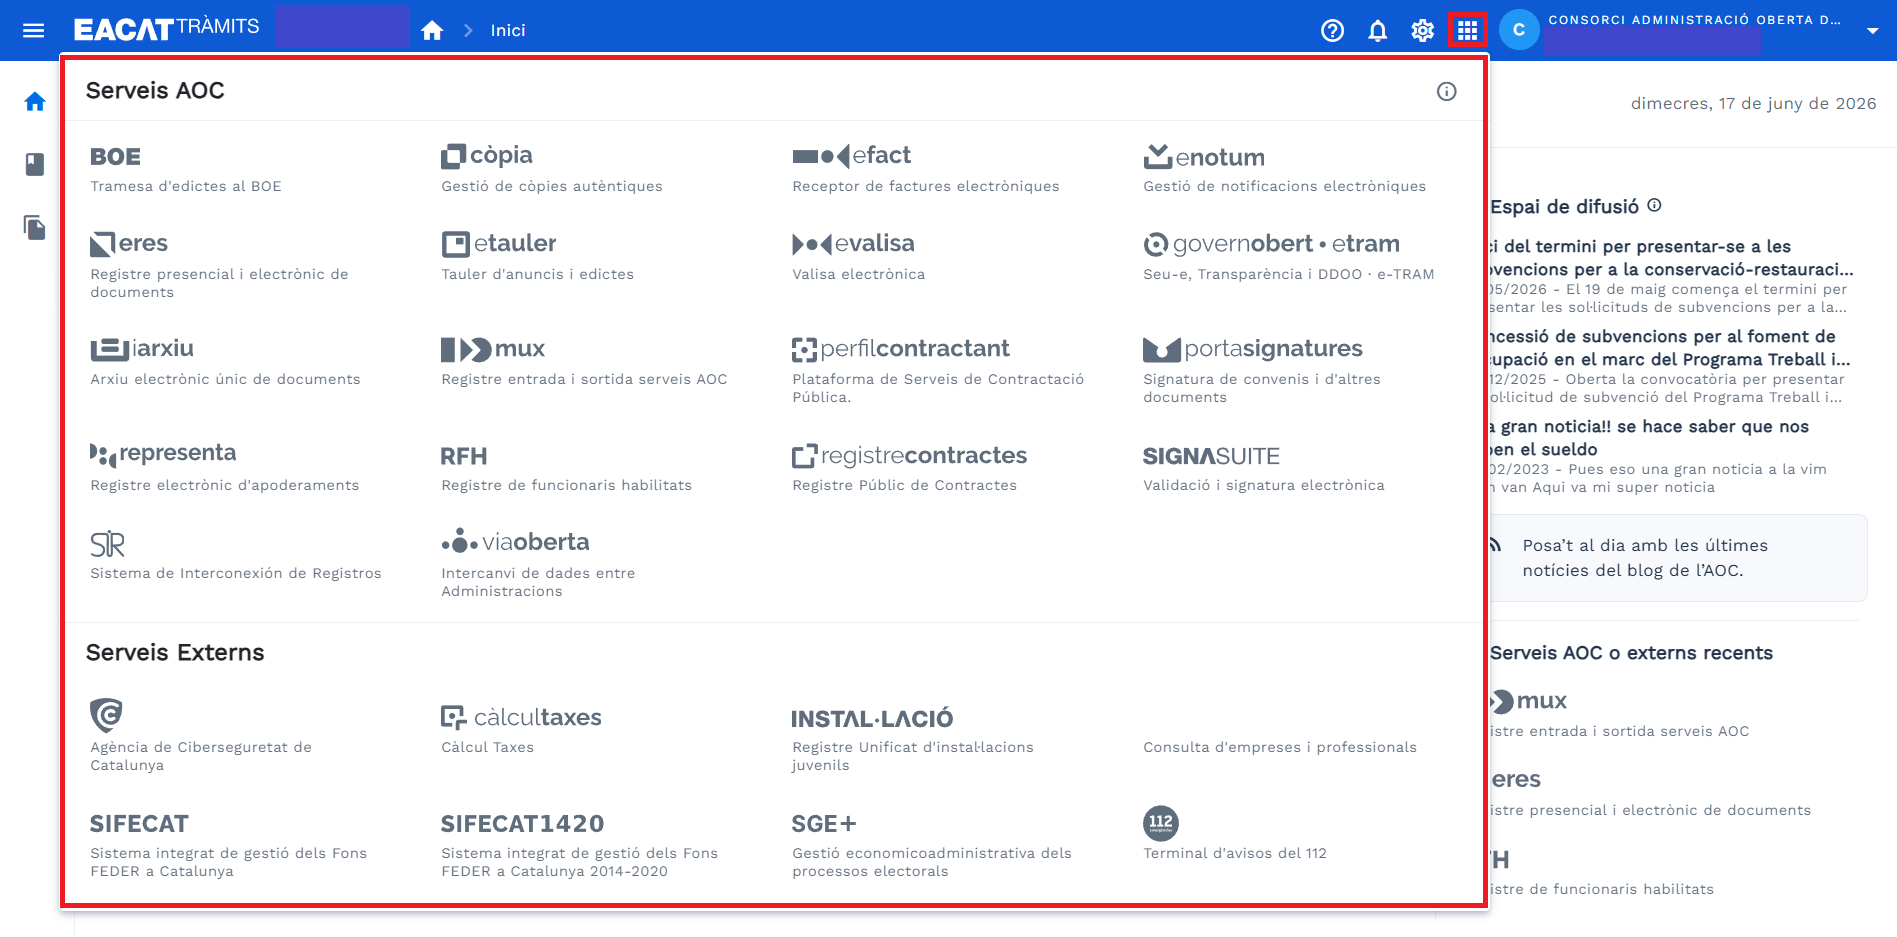Open the hamburger menu in top bar
The image size is (1897, 937).
click(34, 30)
